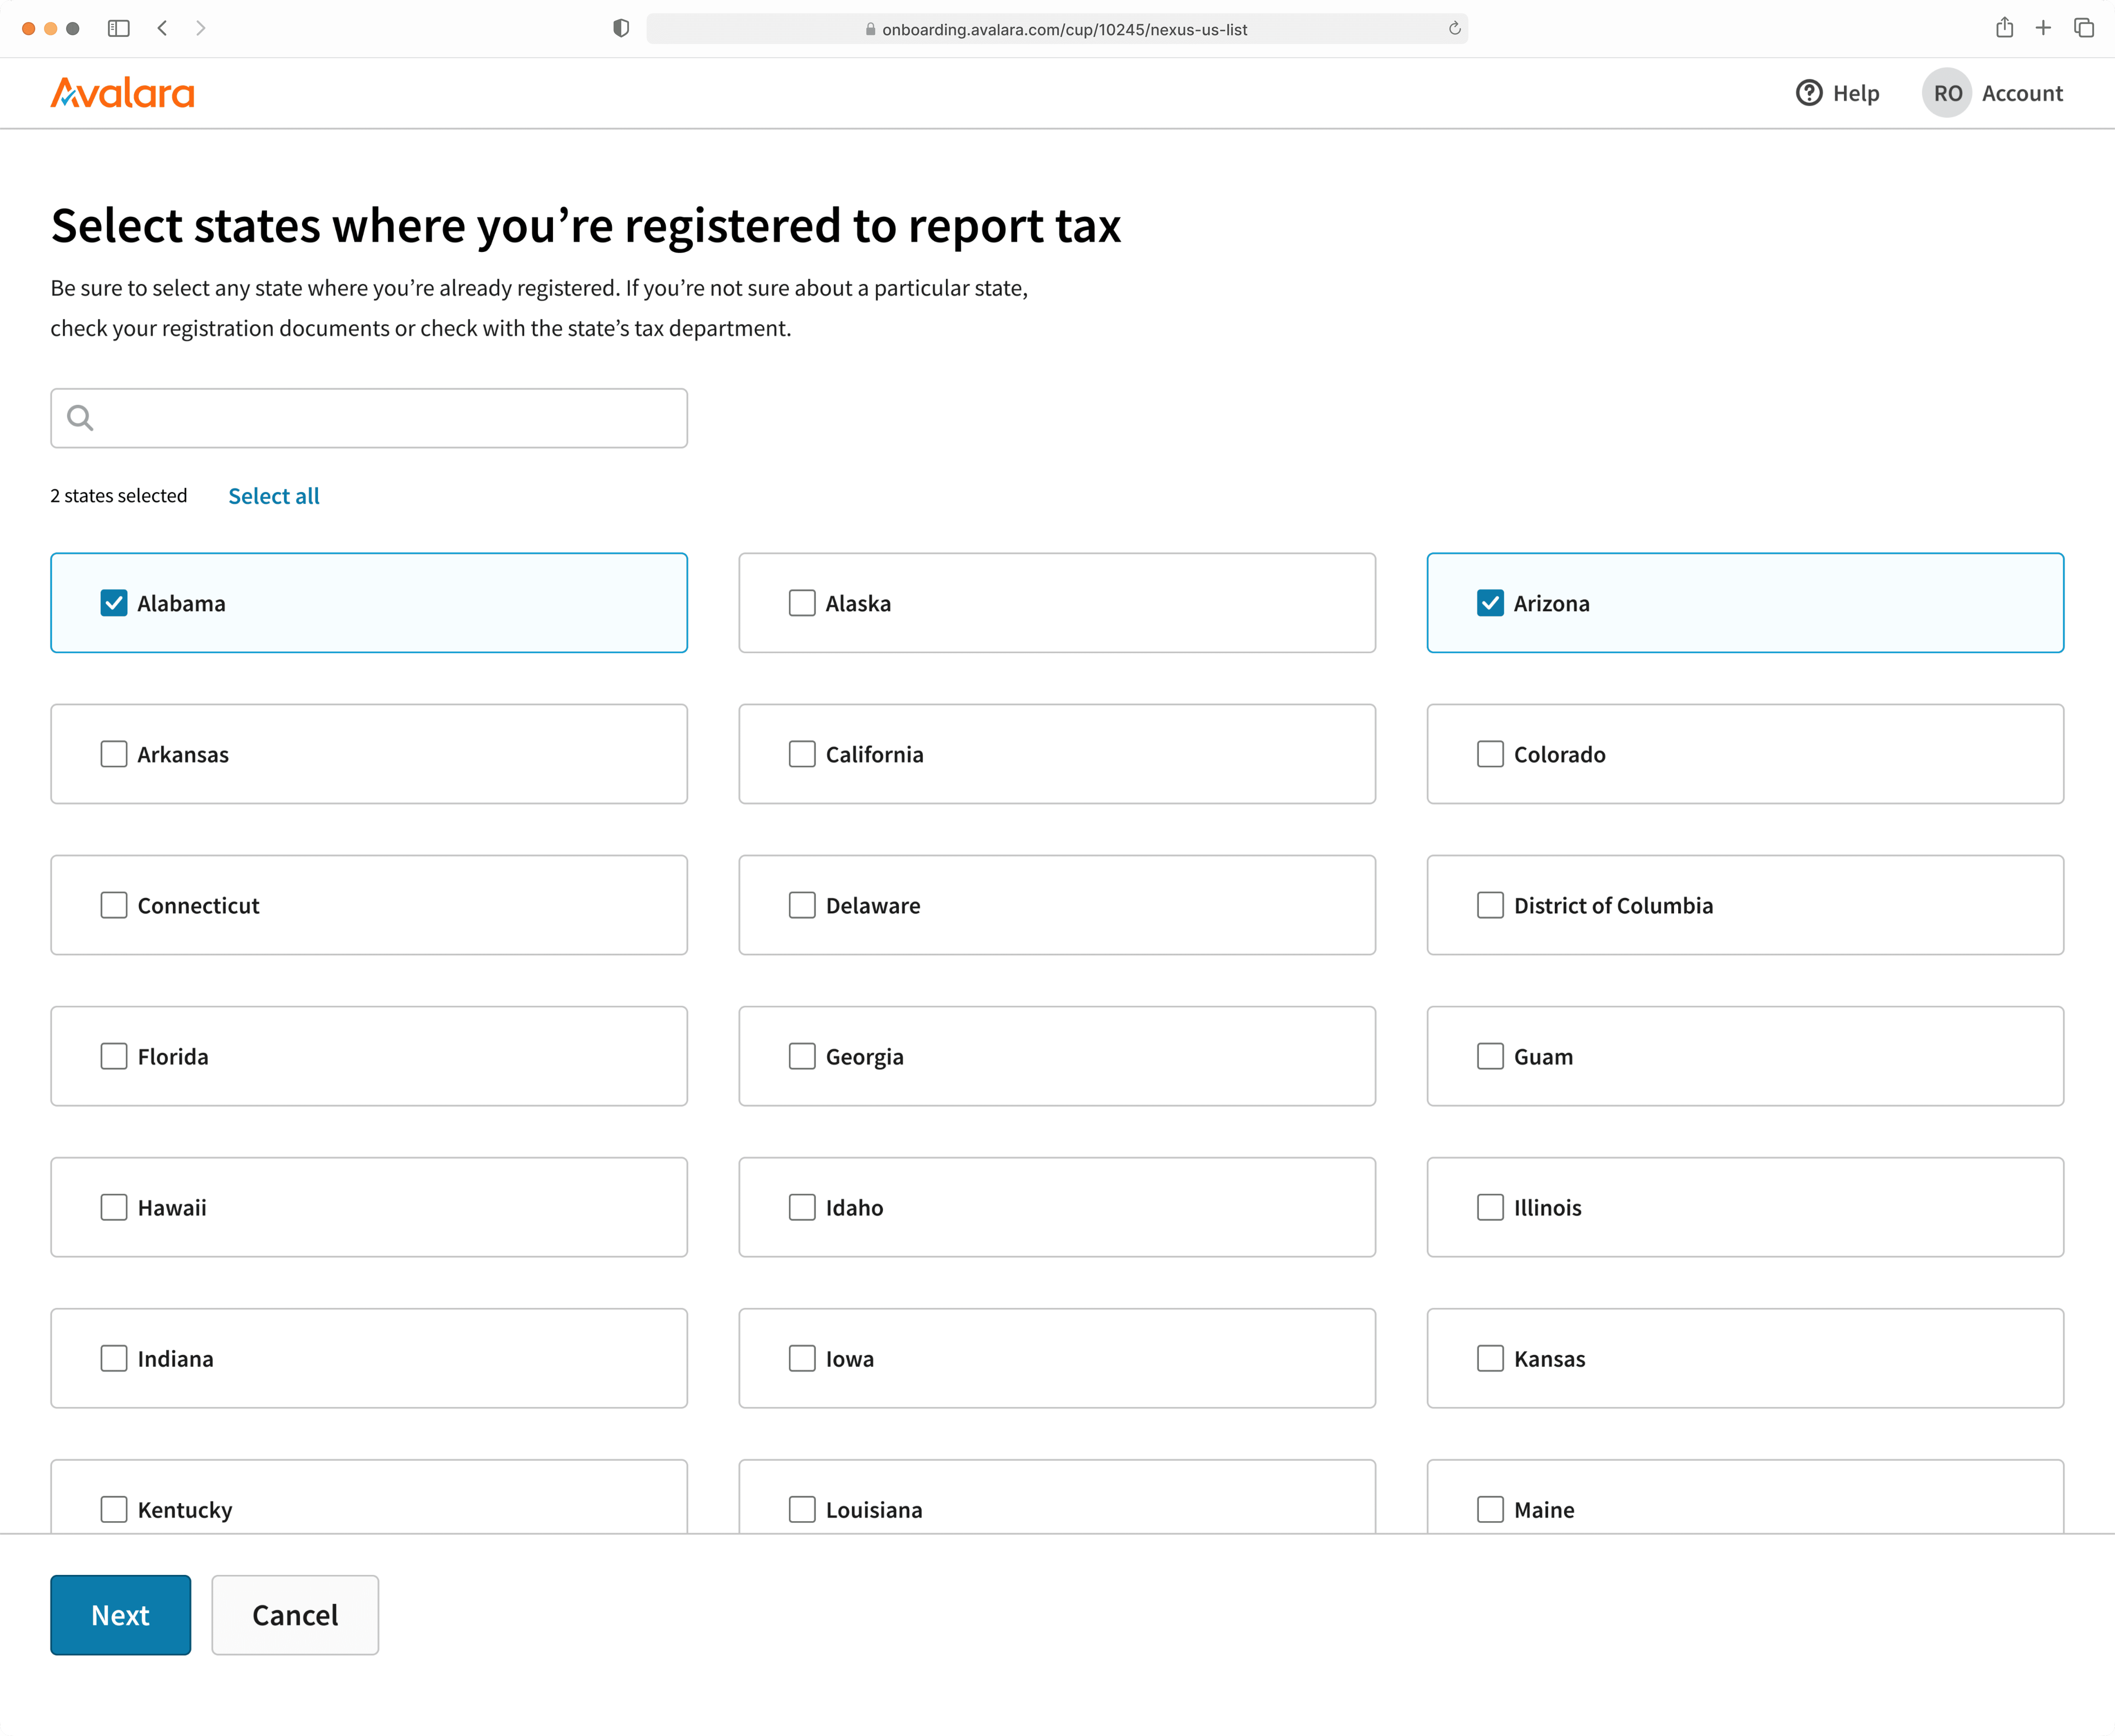The height and width of the screenshot is (1736, 2115).
Task: Check the Iowa checkbox
Action: click(802, 1358)
